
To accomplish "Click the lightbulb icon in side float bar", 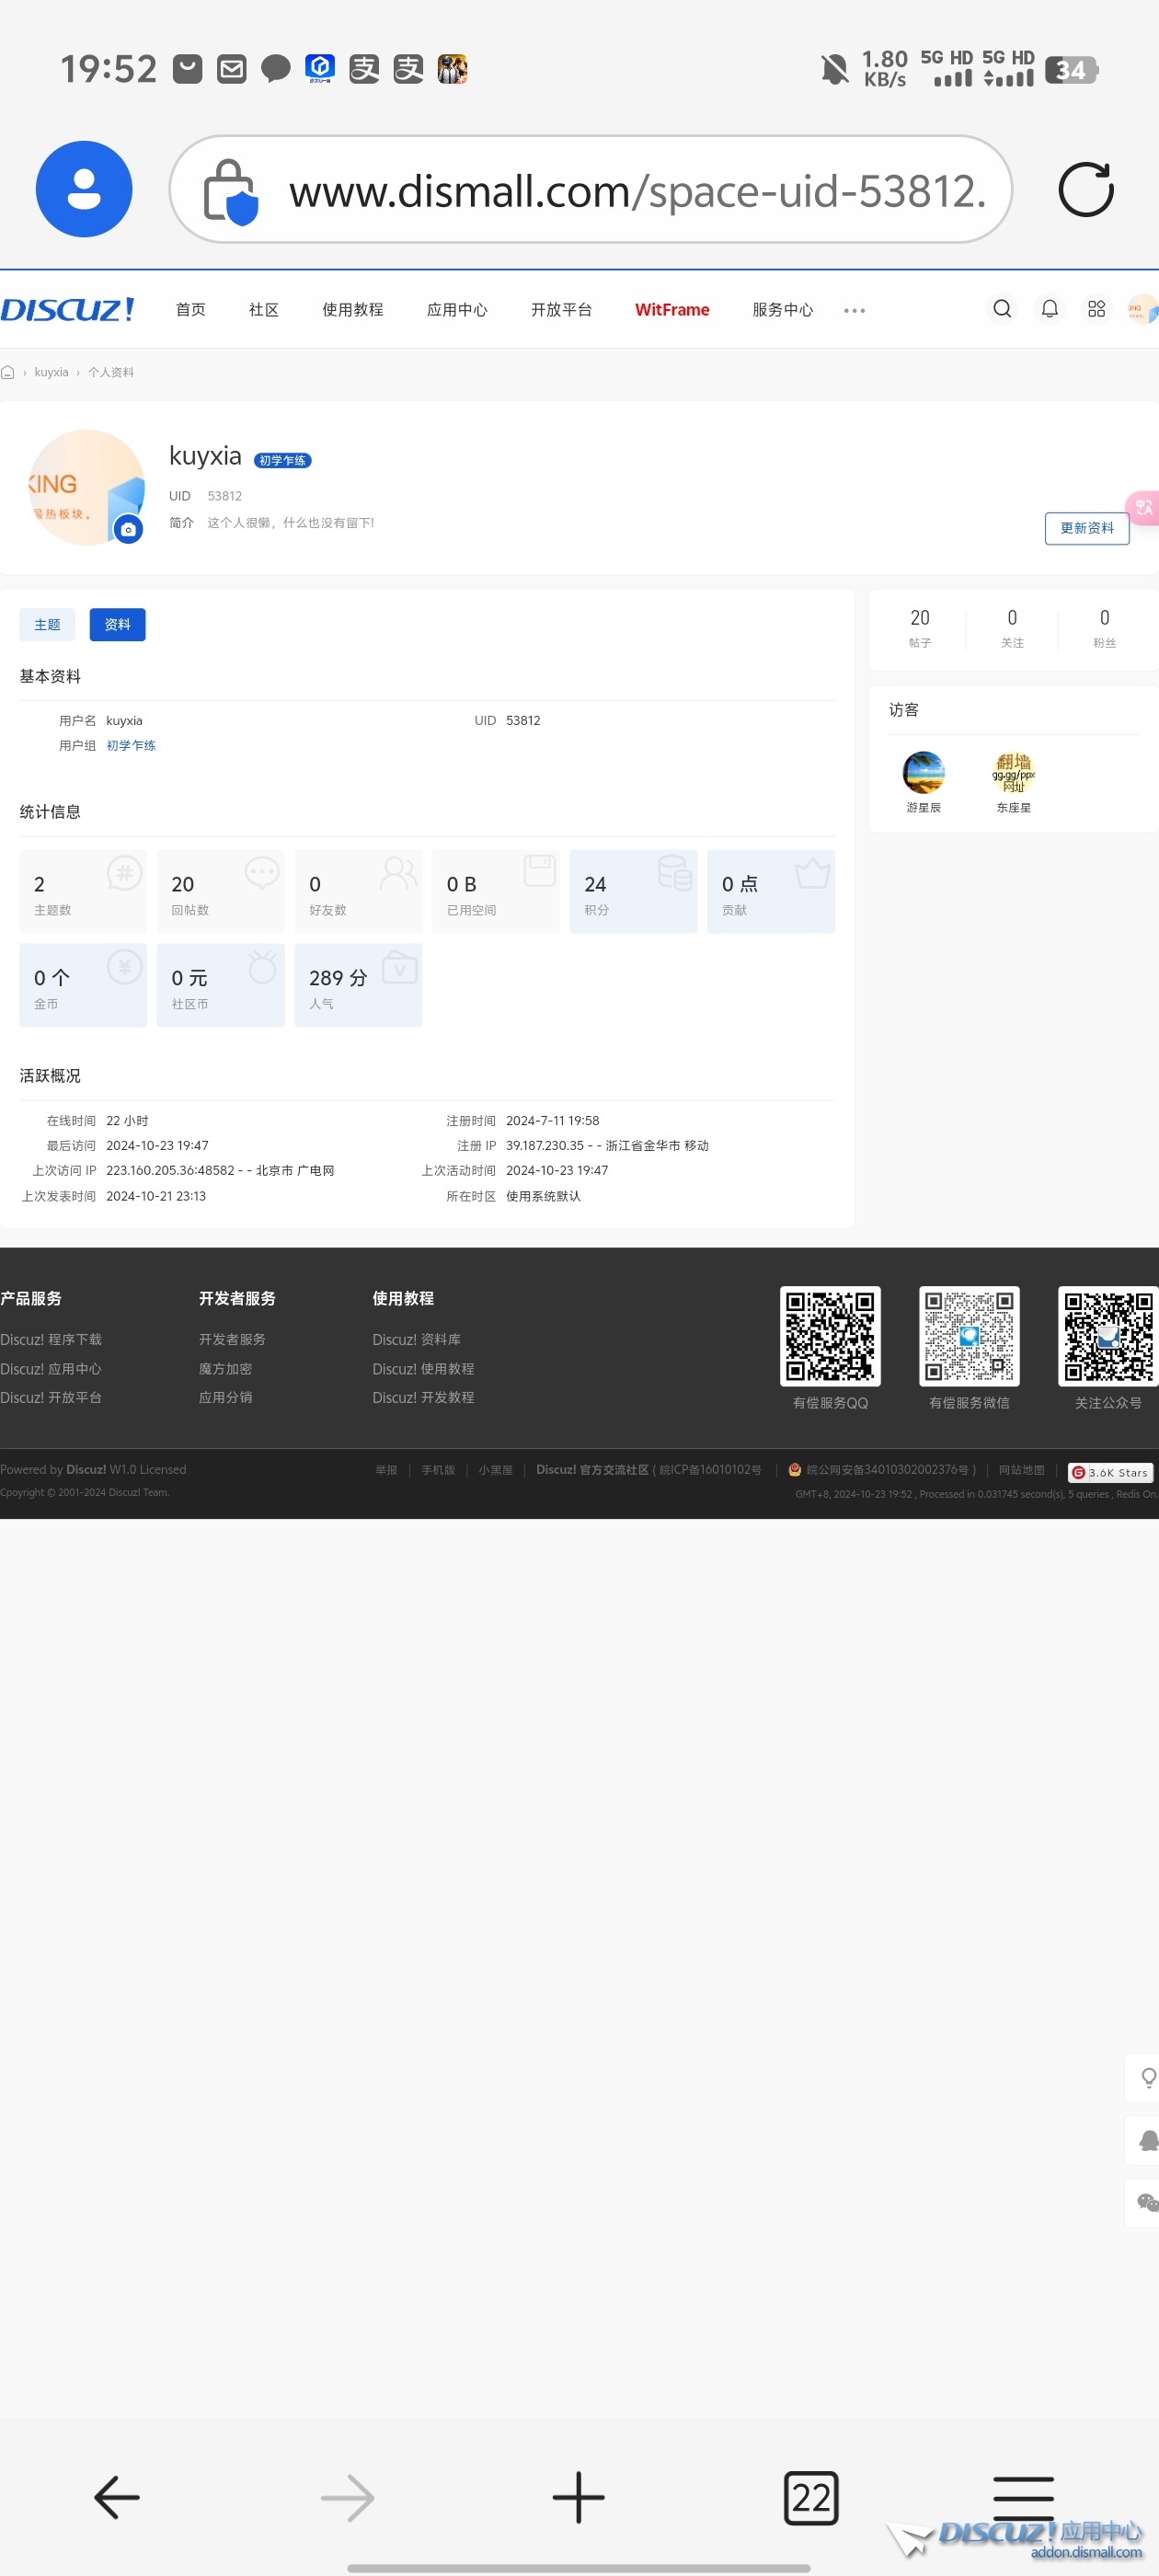I will coord(1148,2078).
